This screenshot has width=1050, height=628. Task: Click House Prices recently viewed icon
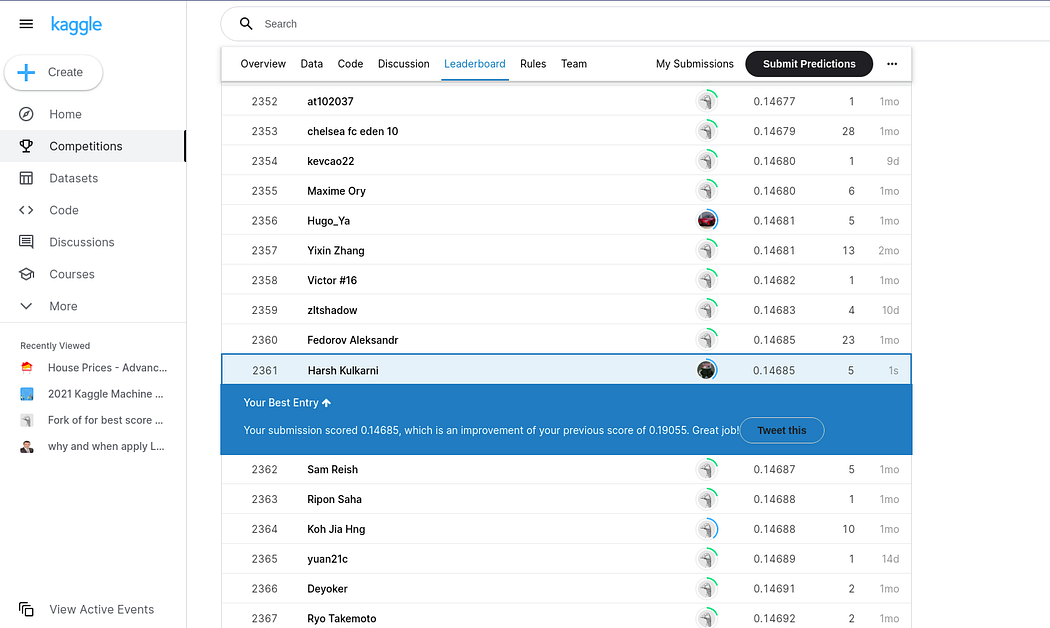pos(27,368)
